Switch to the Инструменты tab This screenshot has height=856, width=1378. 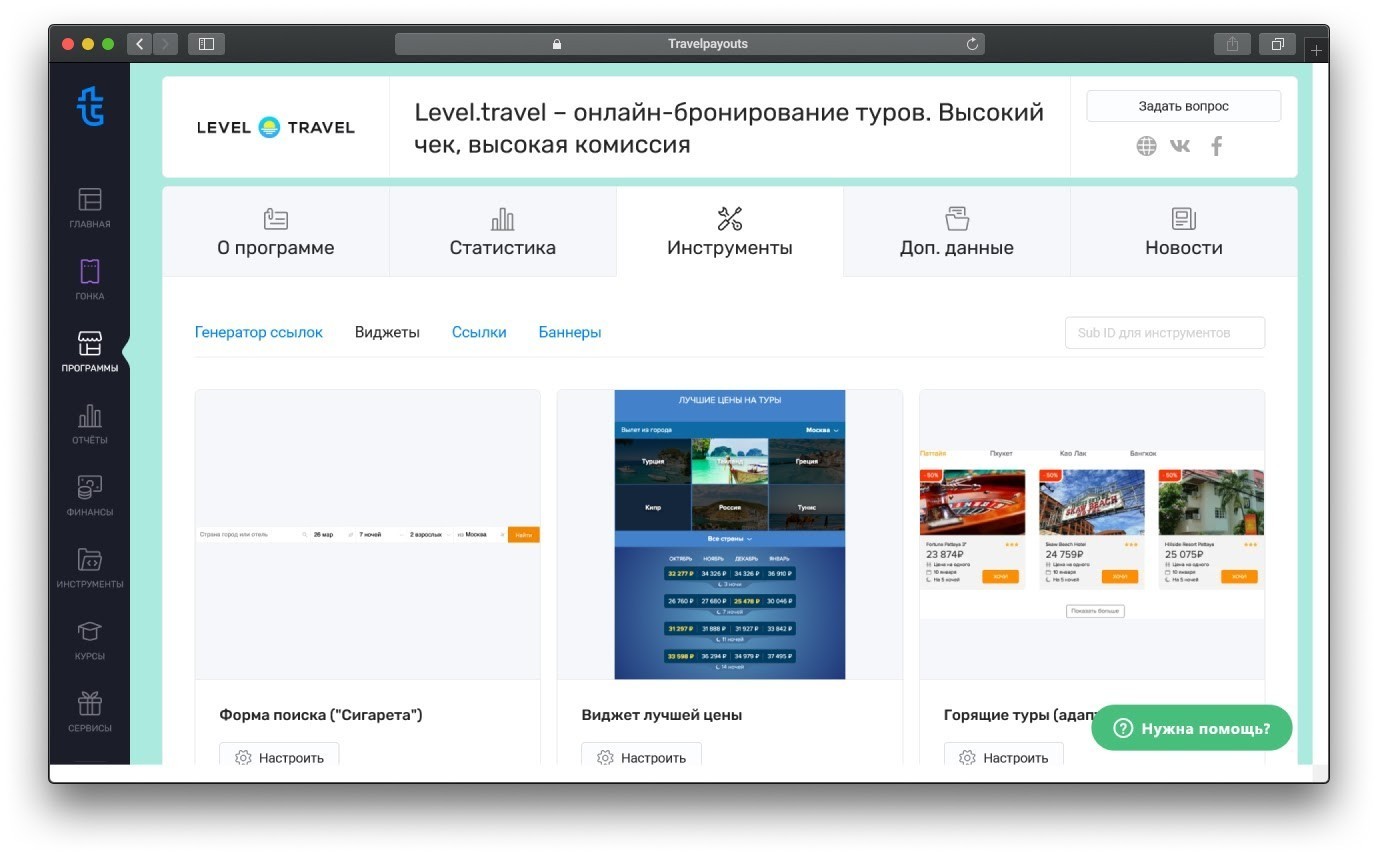click(x=730, y=231)
